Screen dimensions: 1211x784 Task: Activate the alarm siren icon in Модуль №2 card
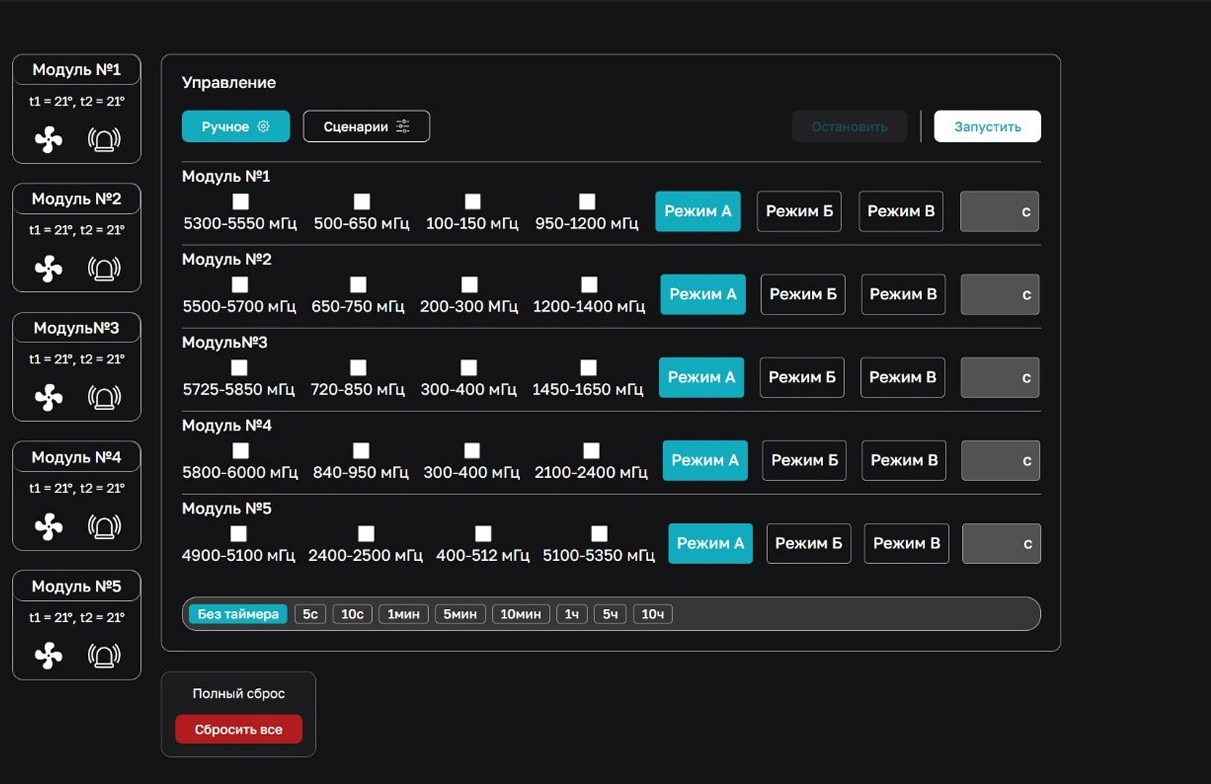[x=104, y=269]
